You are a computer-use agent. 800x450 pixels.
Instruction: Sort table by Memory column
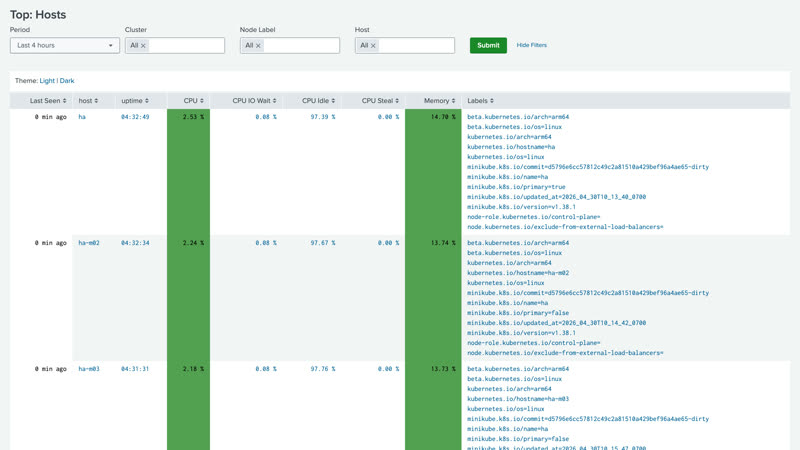(x=440, y=101)
